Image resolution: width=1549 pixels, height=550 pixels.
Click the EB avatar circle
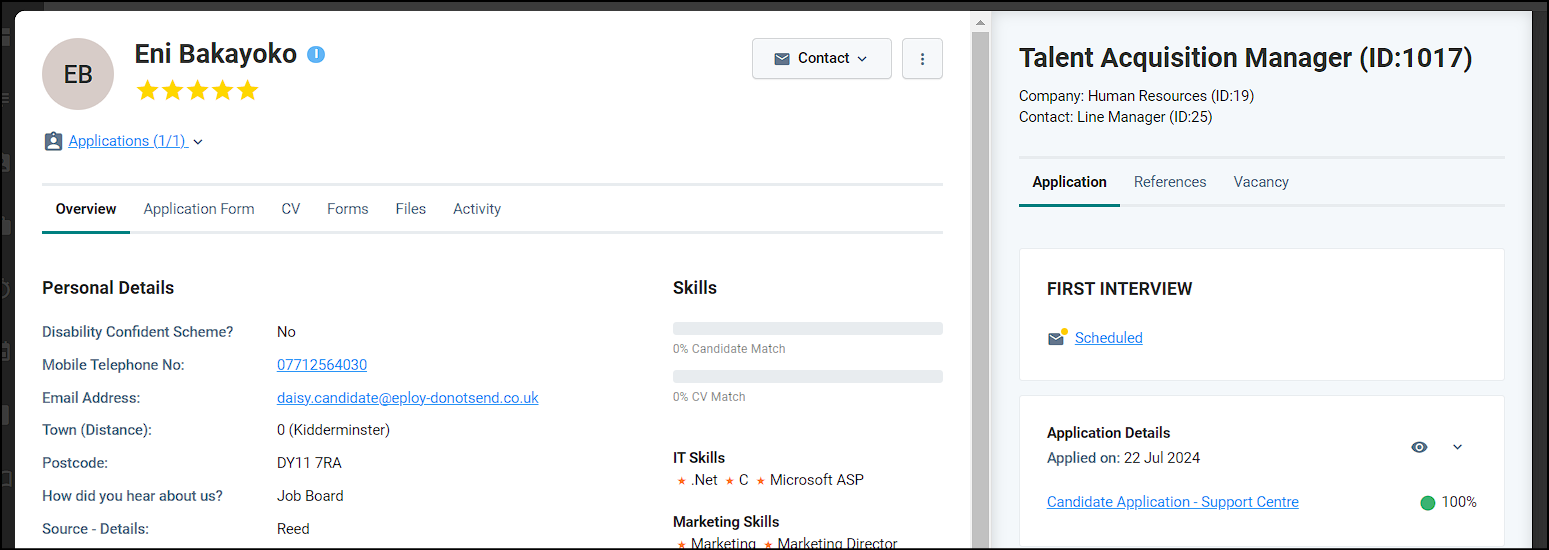coord(78,74)
